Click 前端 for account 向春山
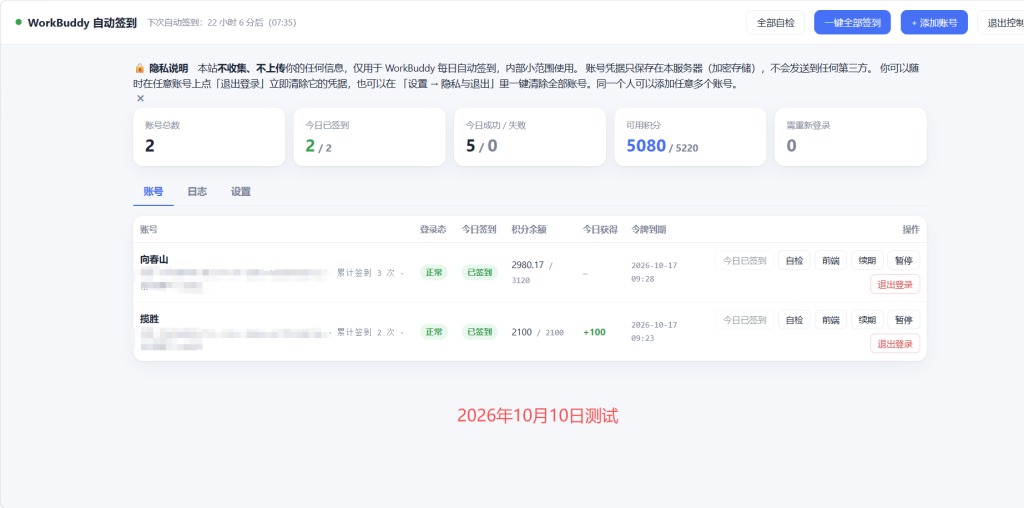Viewport: 1024px width, 508px height. (831, 260)
